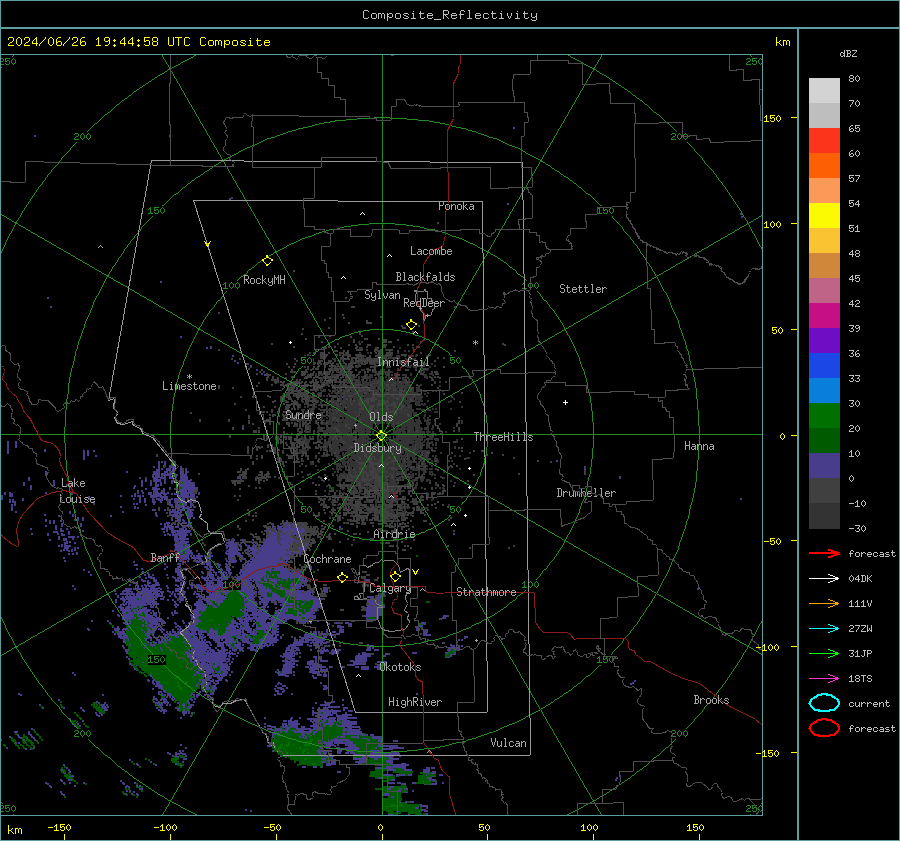Image resolution: width=900 pixels, height=841 pixels.
Task: Click the red forecast arrow legend icon
Action: point(824,553)
